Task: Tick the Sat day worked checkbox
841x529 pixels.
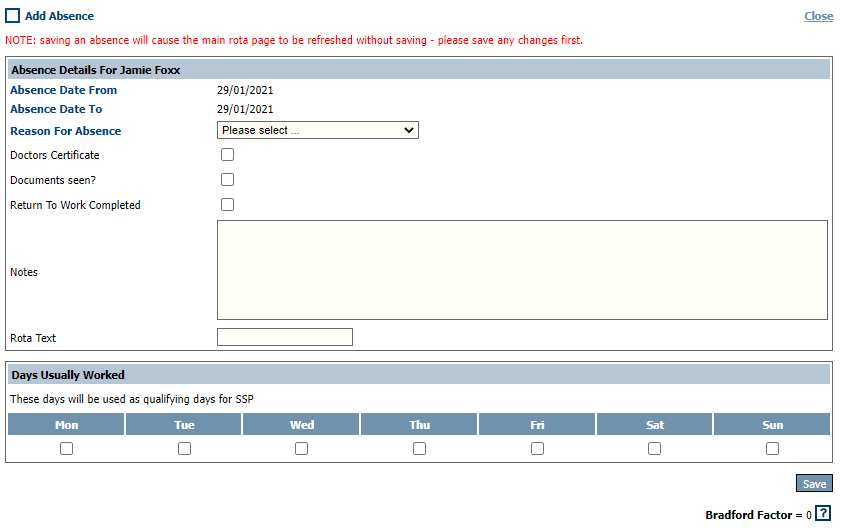Action: tap(654, 448)
